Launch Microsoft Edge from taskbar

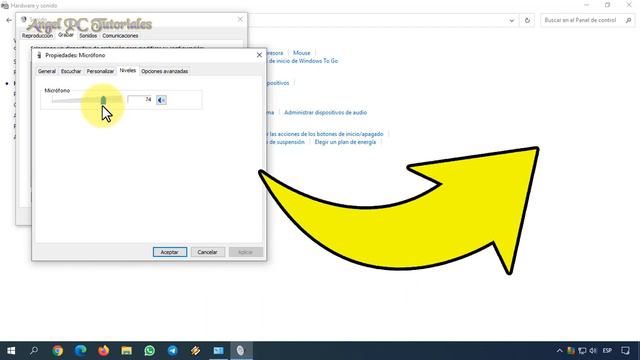(x=80, y=351)
